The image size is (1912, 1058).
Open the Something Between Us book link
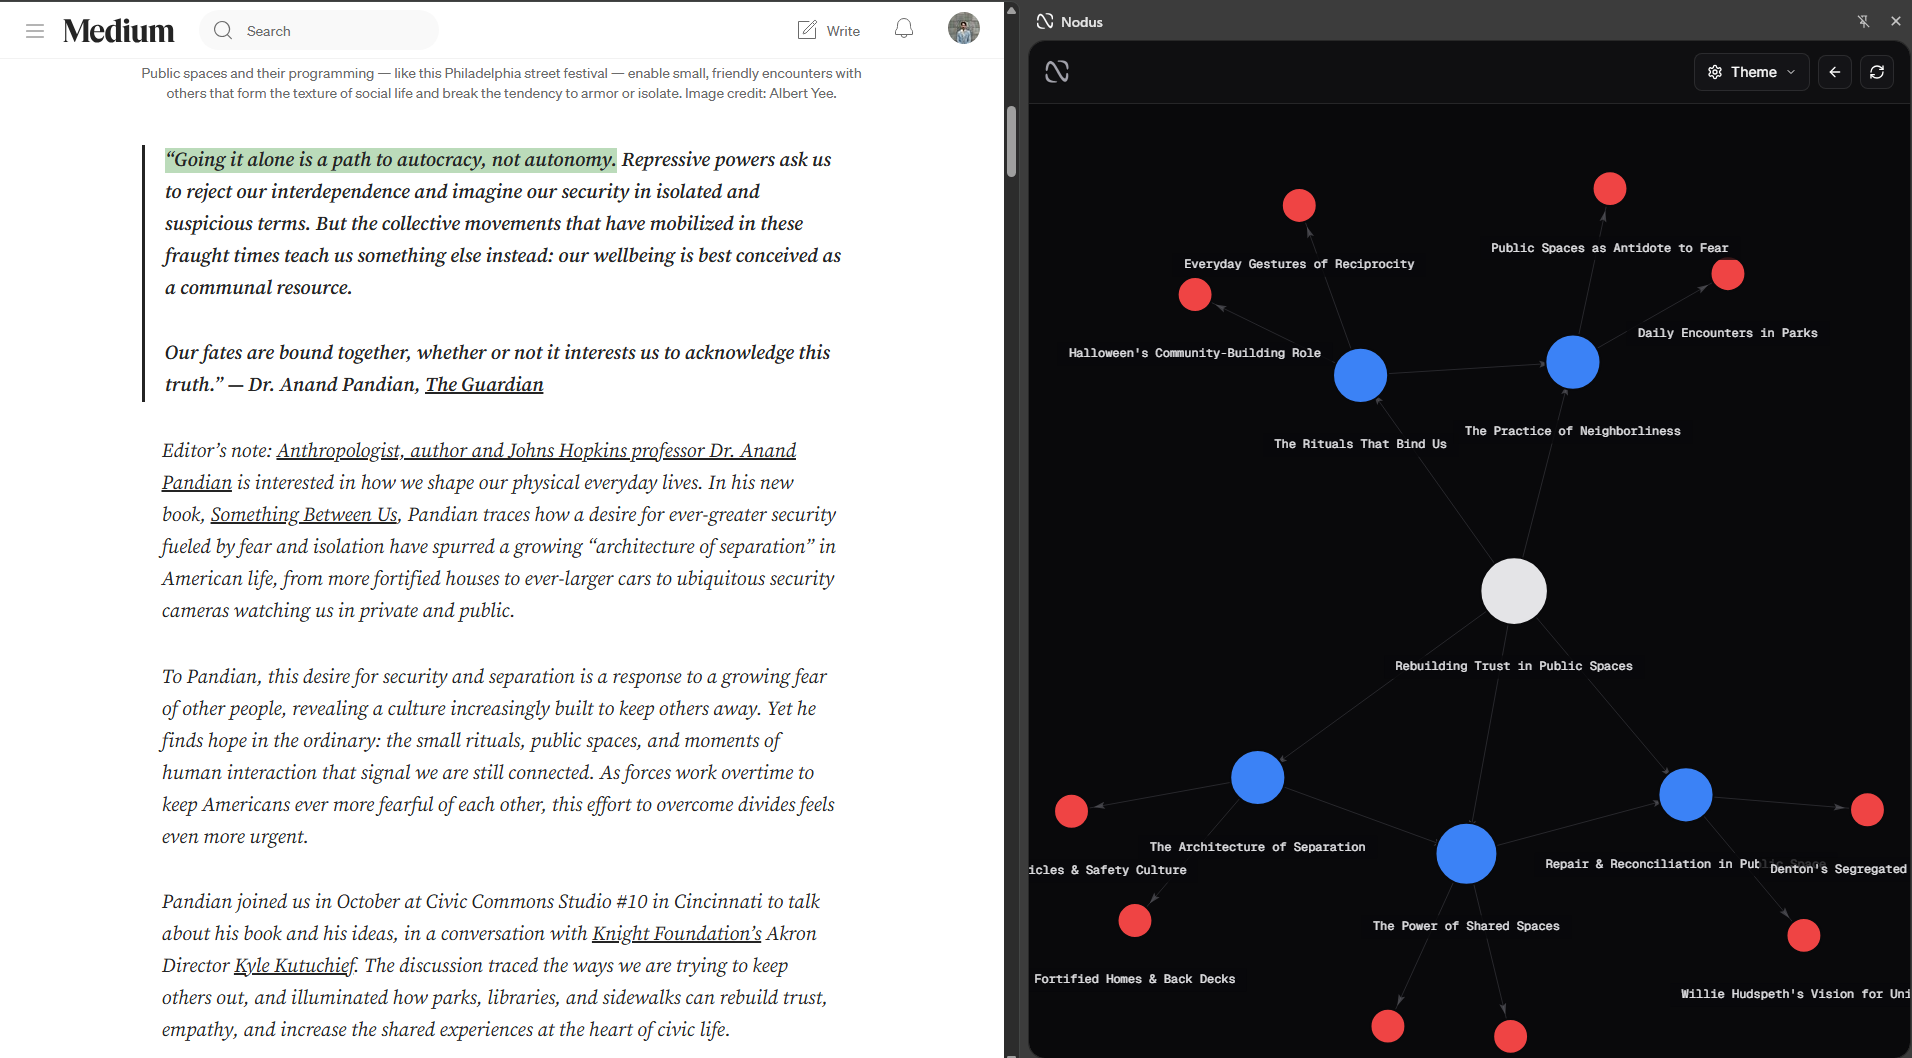click(304, 515)
